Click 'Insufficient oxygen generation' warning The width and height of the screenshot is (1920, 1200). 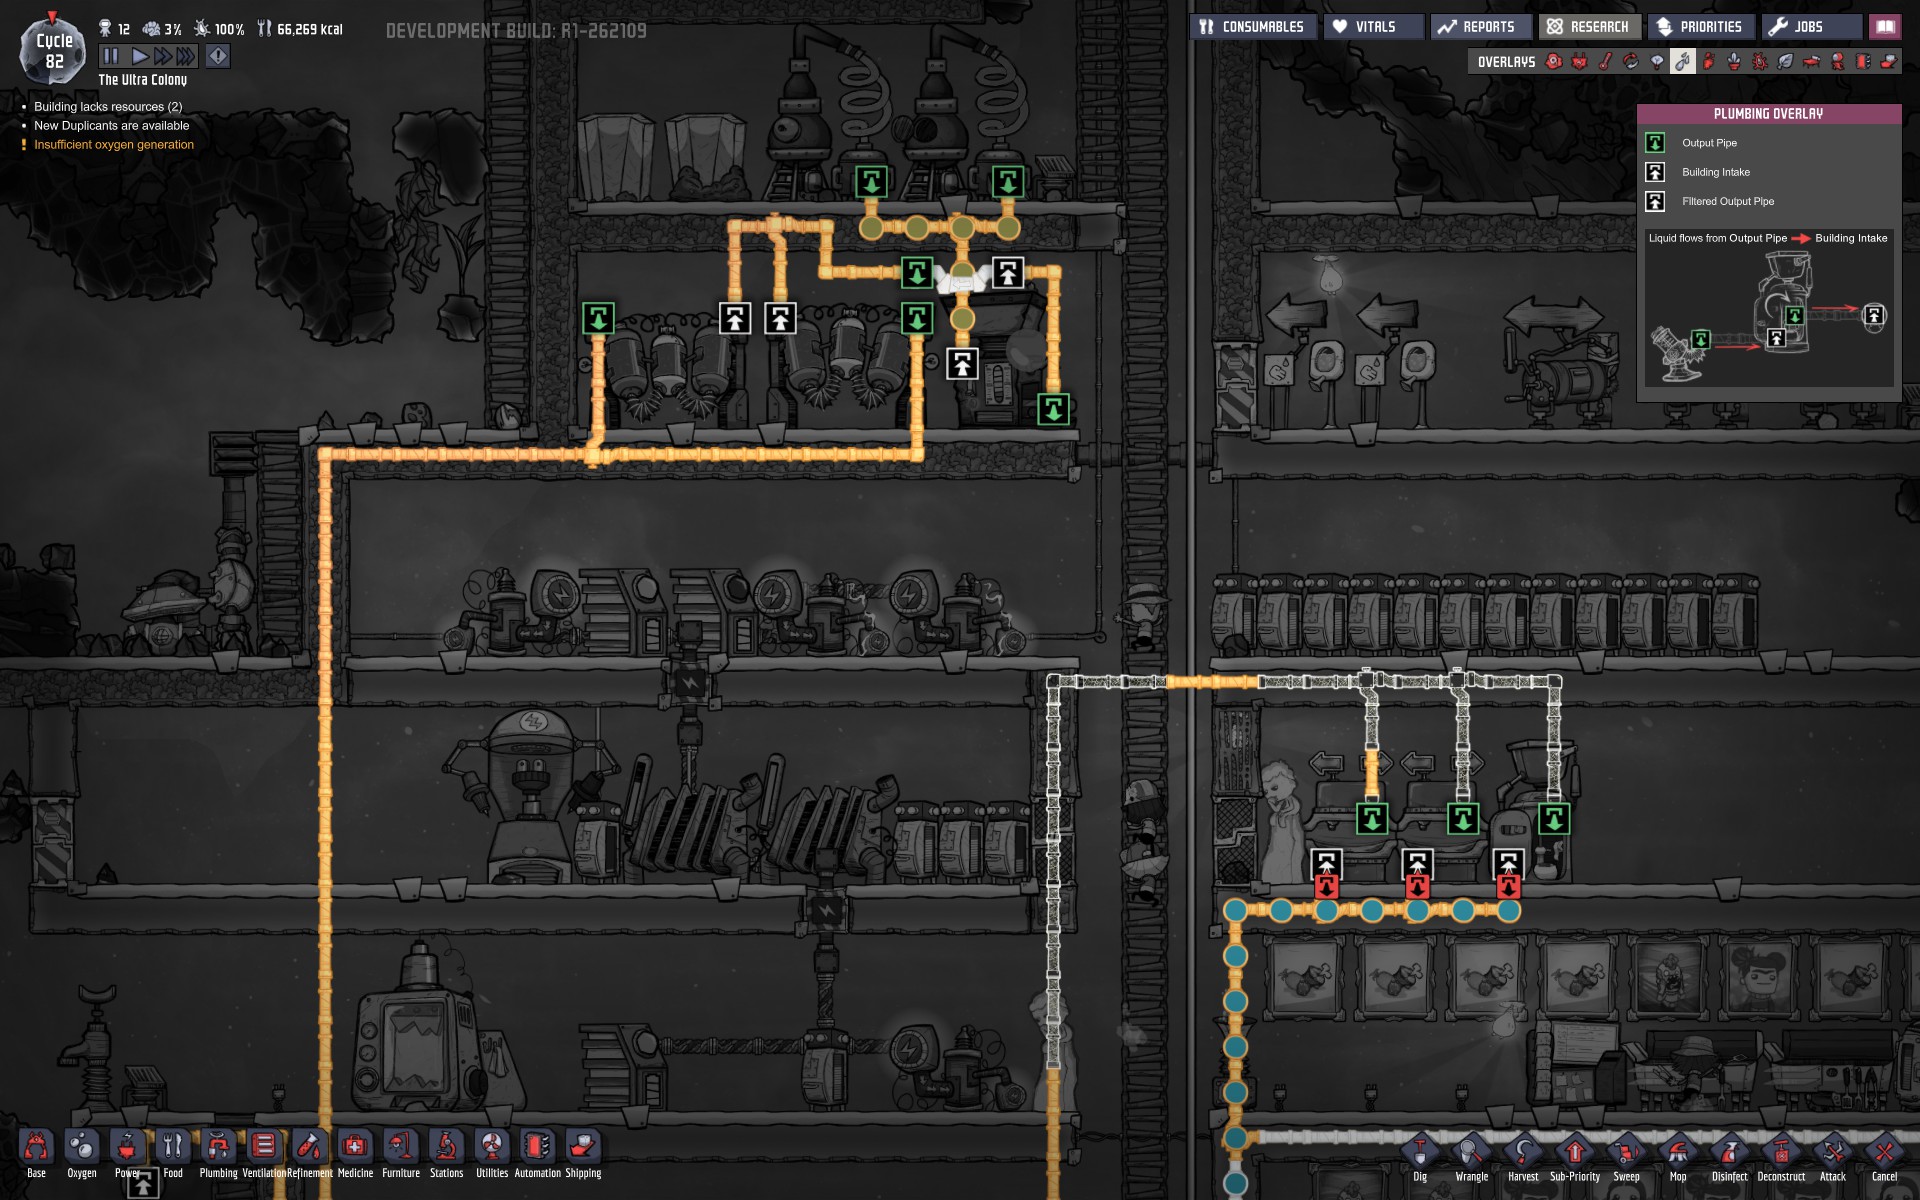click(x=114, y=145)
